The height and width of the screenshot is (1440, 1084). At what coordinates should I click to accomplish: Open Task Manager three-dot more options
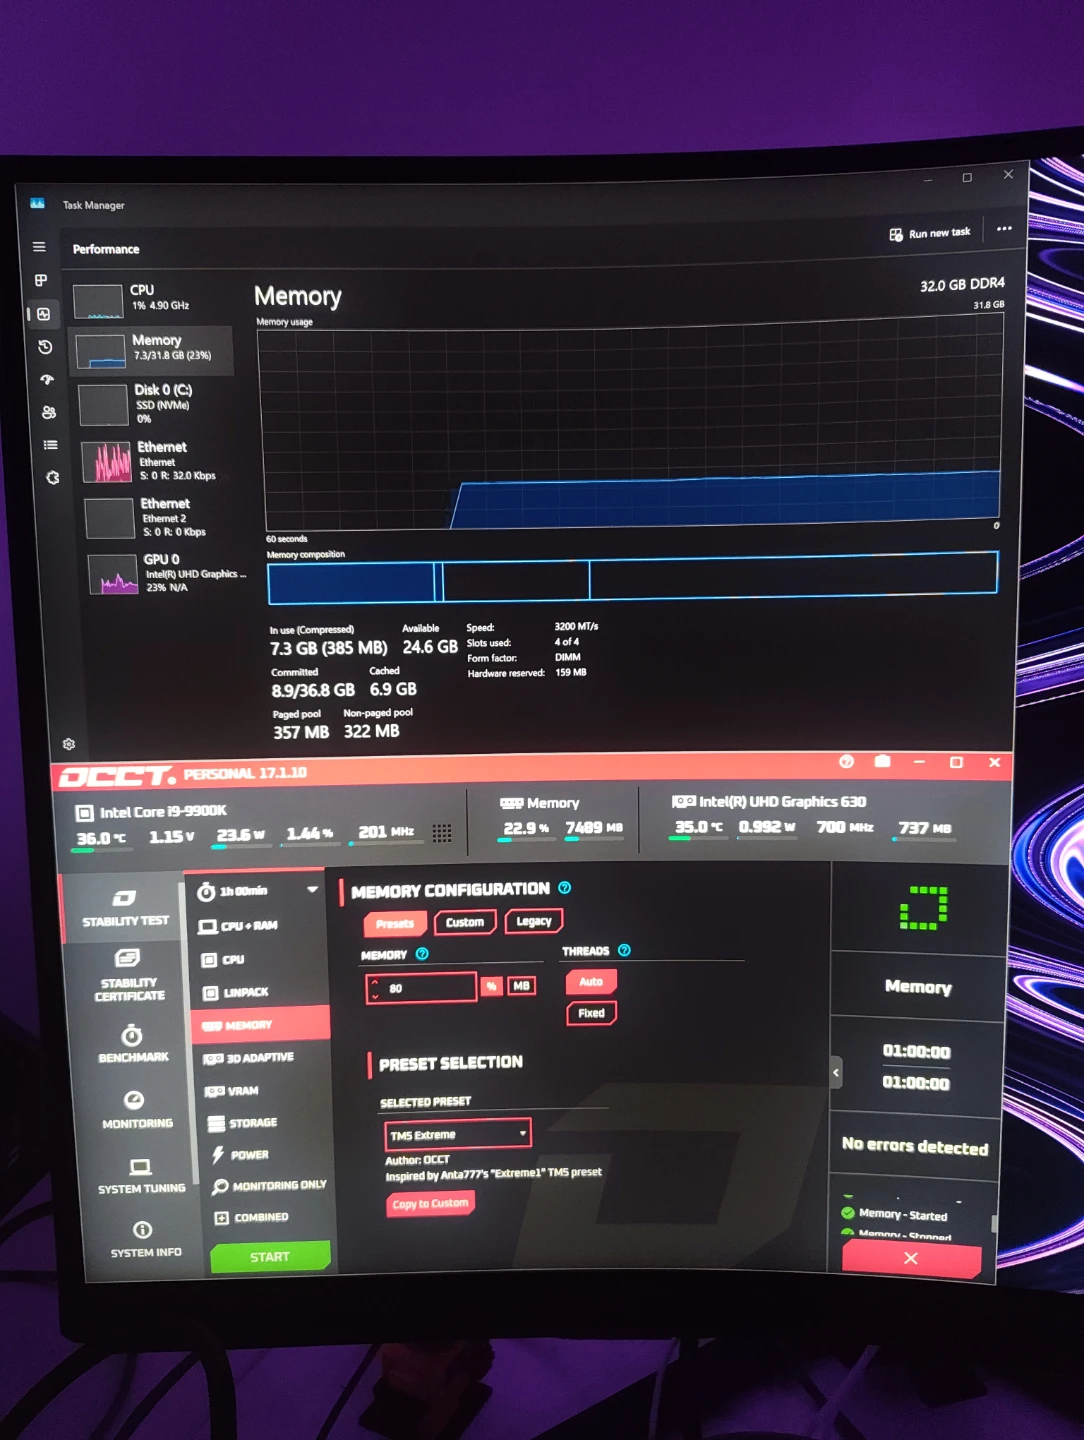point(1004,229)
